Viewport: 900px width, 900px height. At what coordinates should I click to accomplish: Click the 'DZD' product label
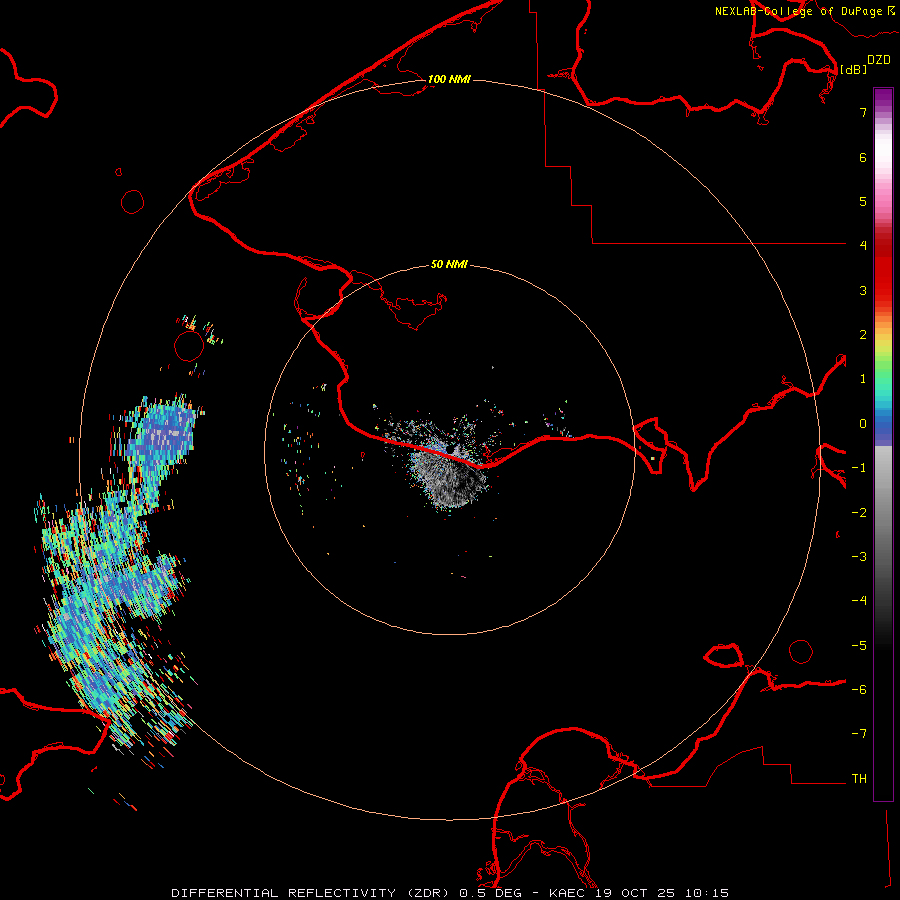[x=879, y=60]
